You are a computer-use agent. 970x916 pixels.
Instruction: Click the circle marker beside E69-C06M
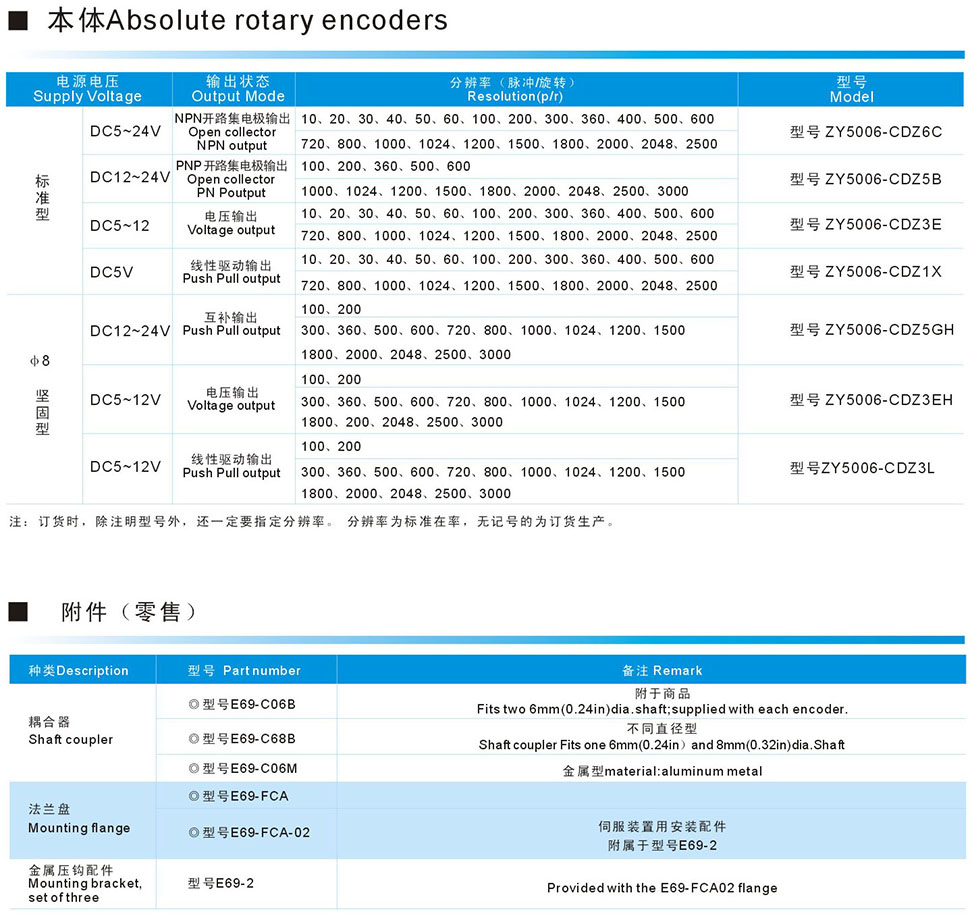[194, 769]
